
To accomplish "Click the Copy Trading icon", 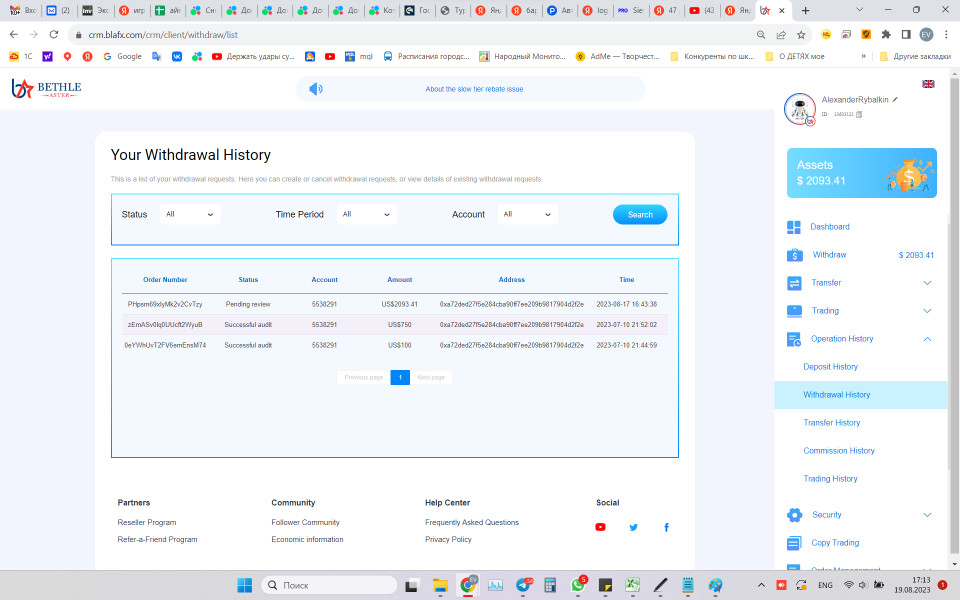I will click(794, 543).
